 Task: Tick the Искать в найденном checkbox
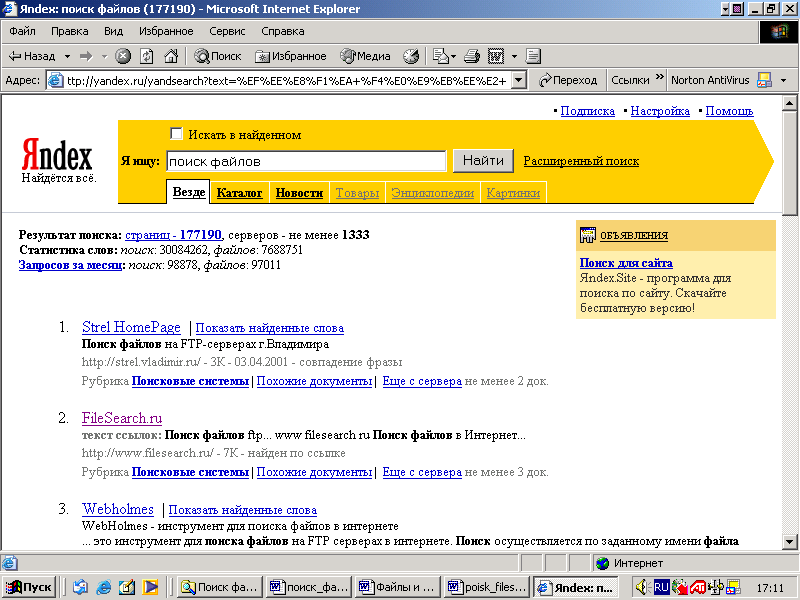coord(176,134)
